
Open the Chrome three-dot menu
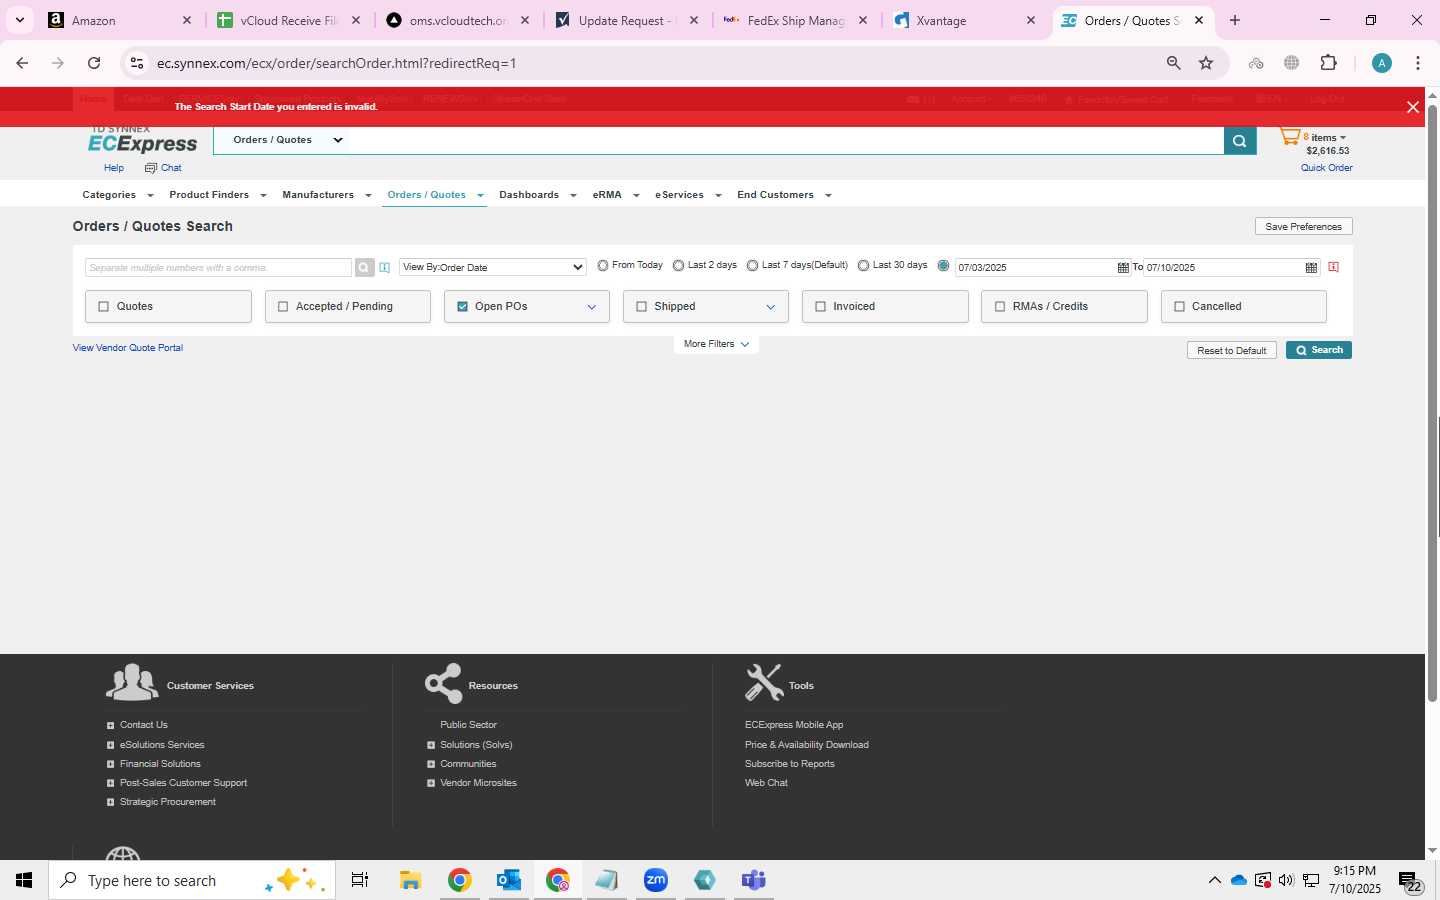(x=1418, y=63)
